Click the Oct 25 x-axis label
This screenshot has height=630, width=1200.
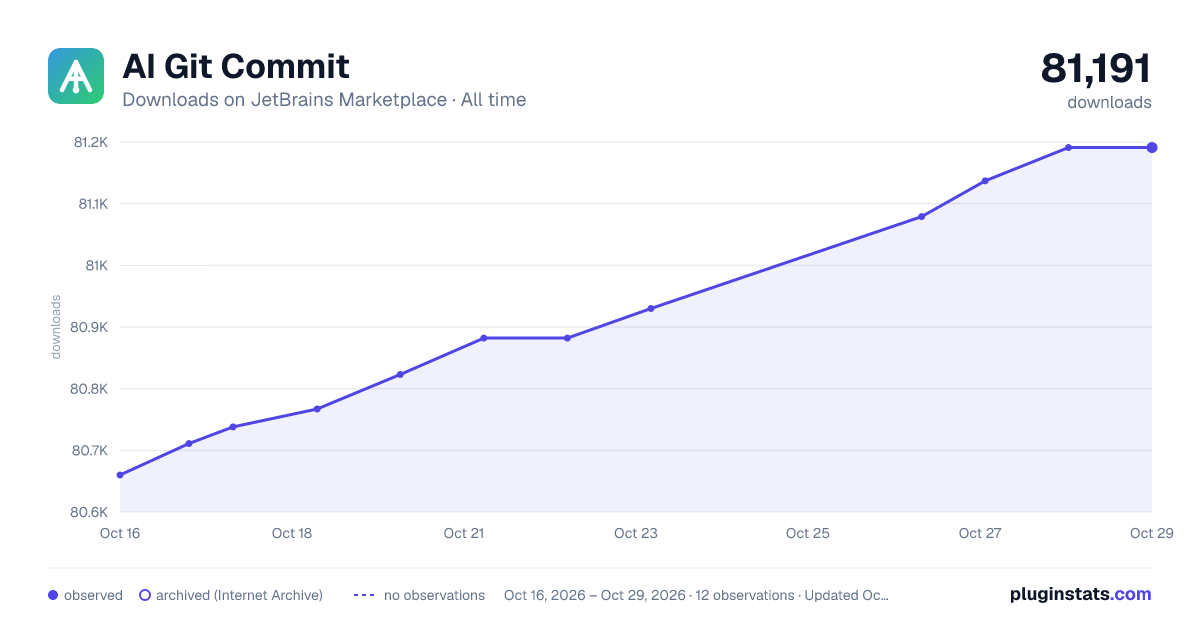[x=808, y=533]
